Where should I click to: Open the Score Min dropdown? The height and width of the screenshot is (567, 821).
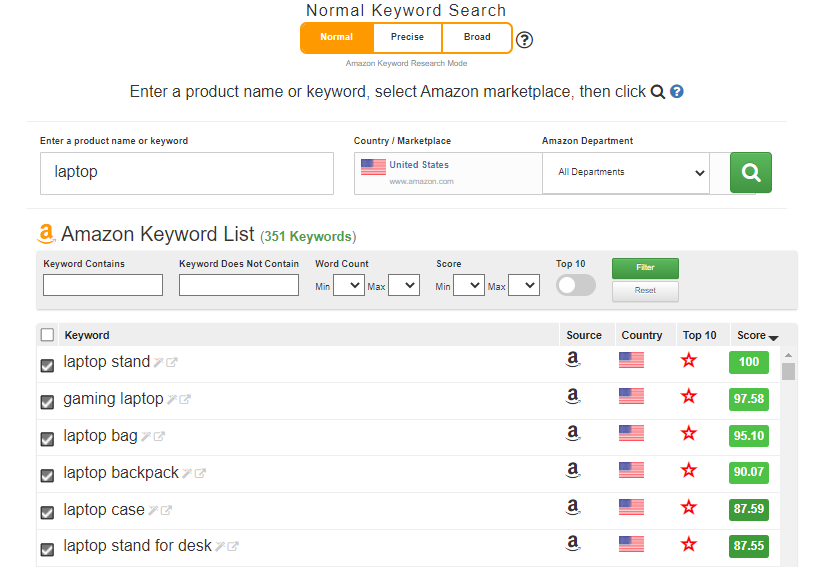[469, 285]
